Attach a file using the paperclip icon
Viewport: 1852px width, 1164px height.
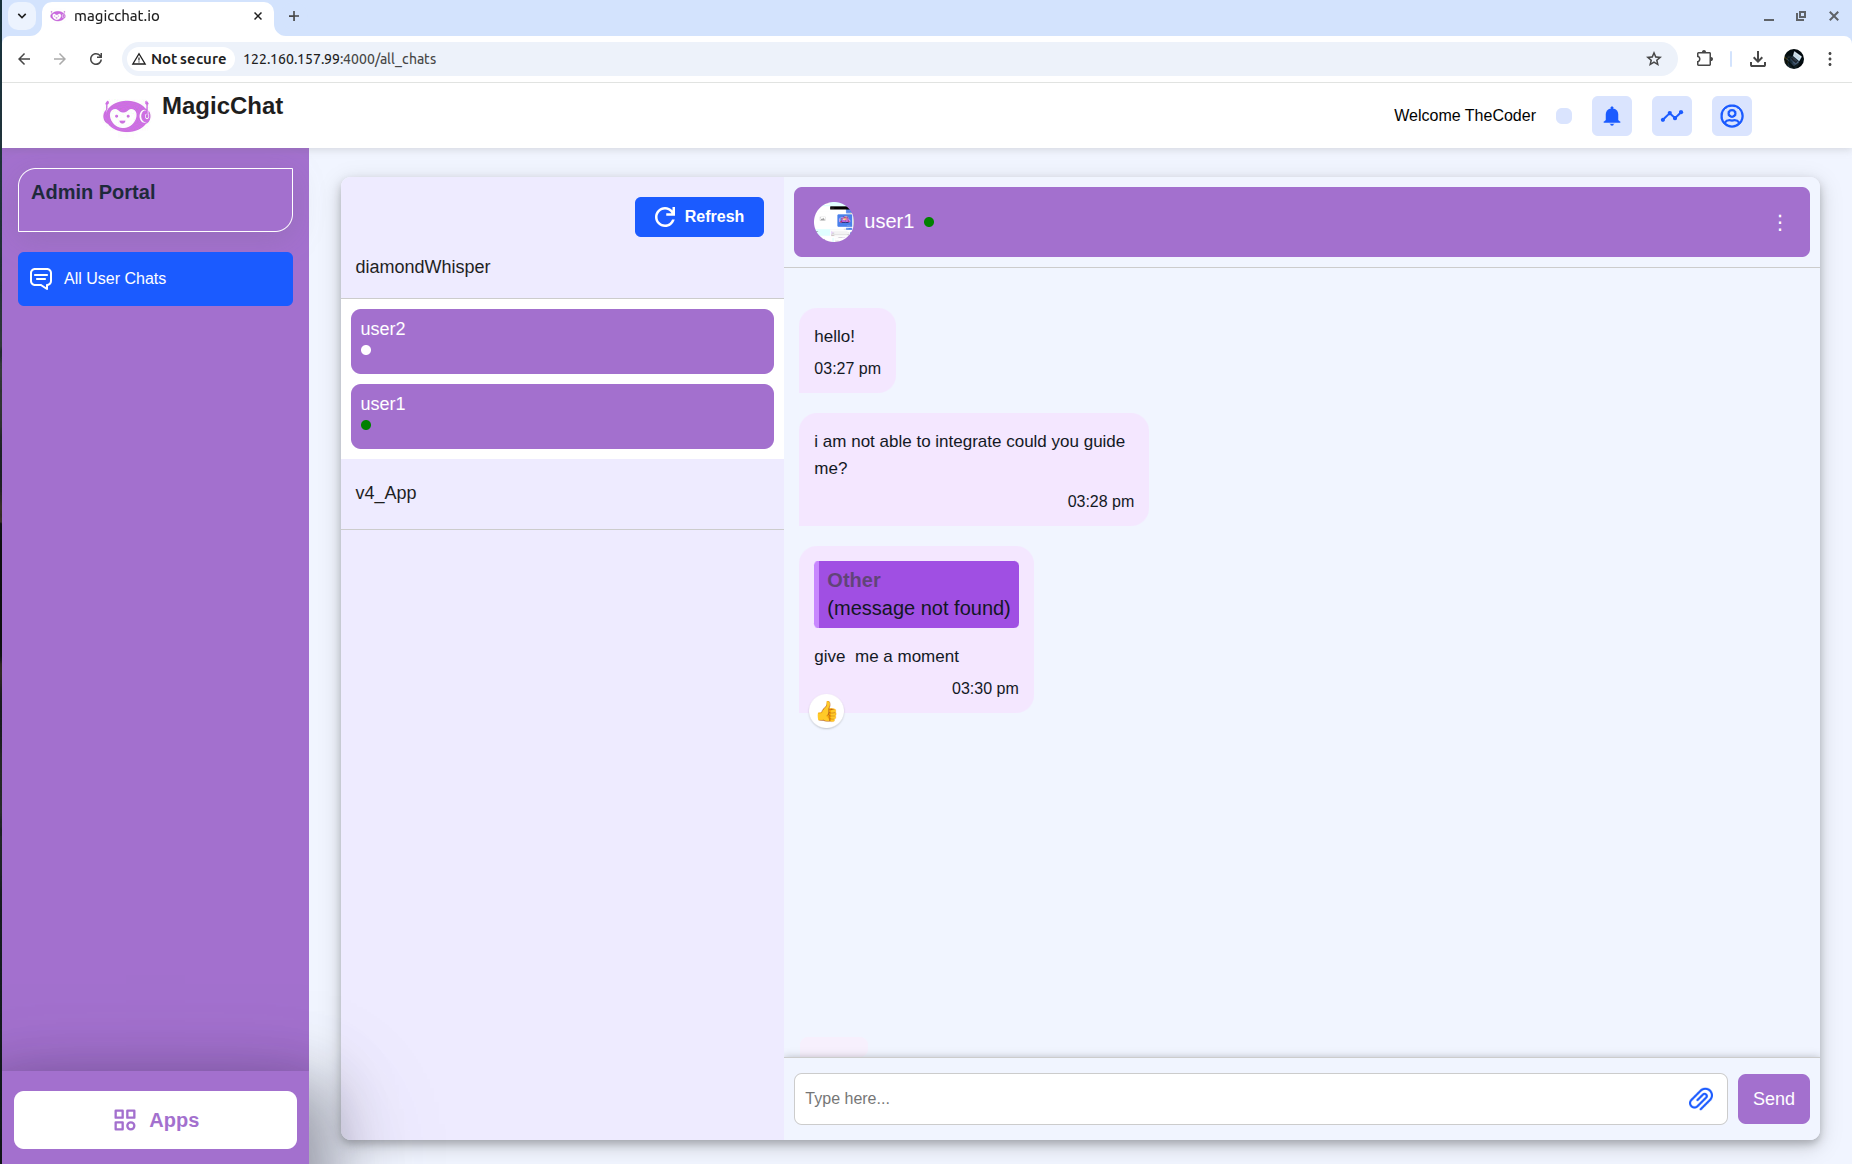[1700, 1099]
